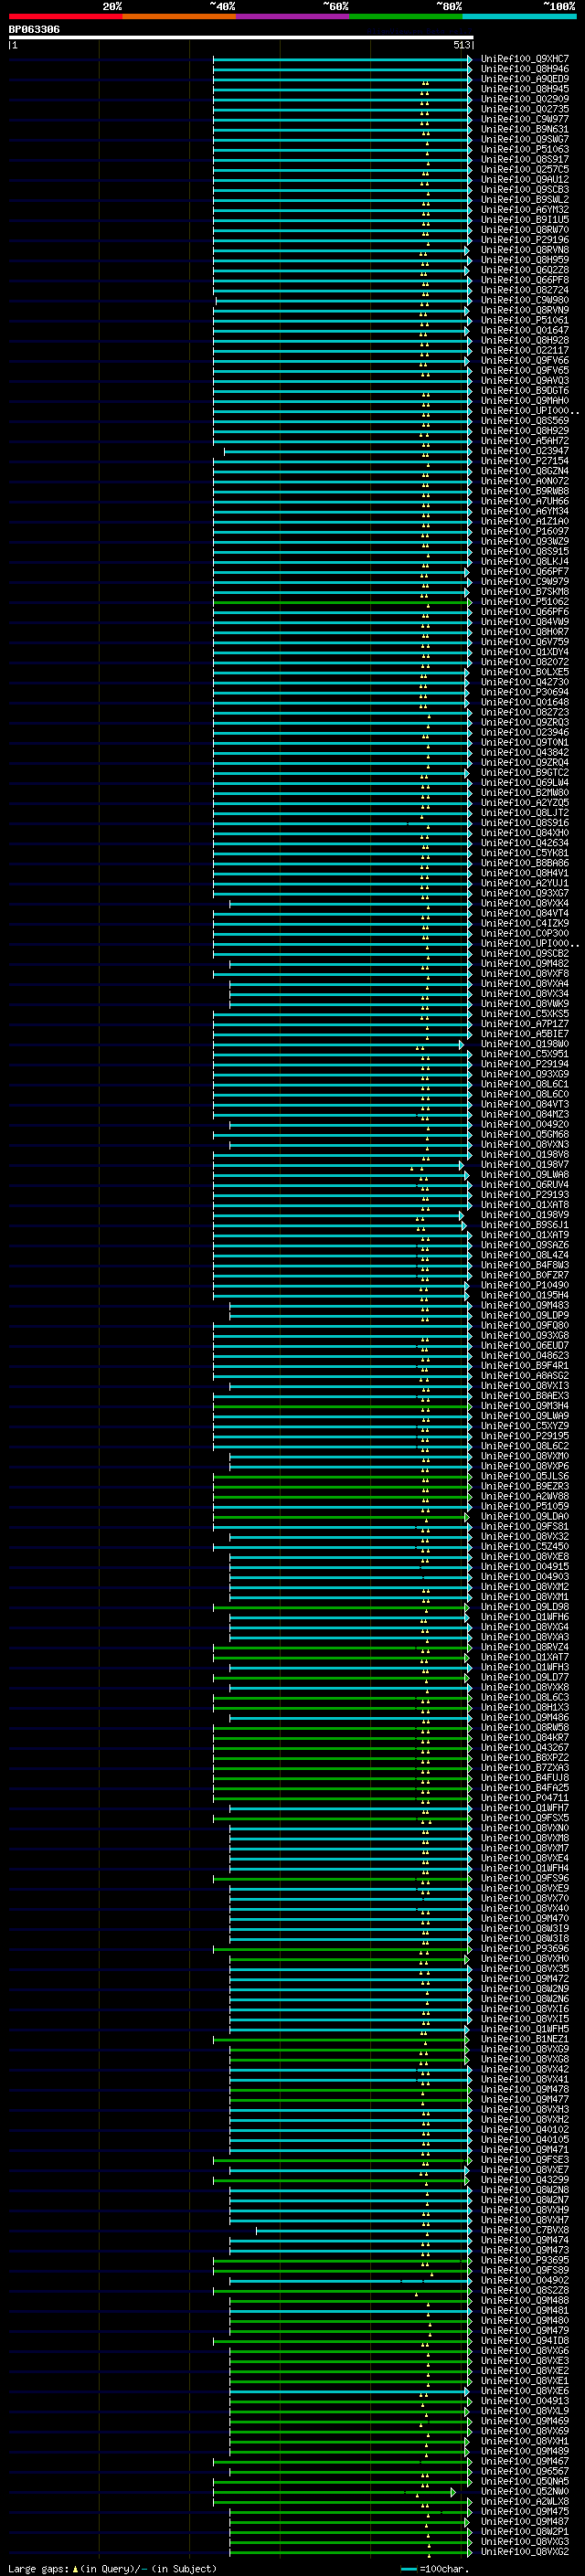Select the UniRef100_Q84VT3 label
The width and height of the screenshot is (585, 2576).
click(x=524, y=1104)
